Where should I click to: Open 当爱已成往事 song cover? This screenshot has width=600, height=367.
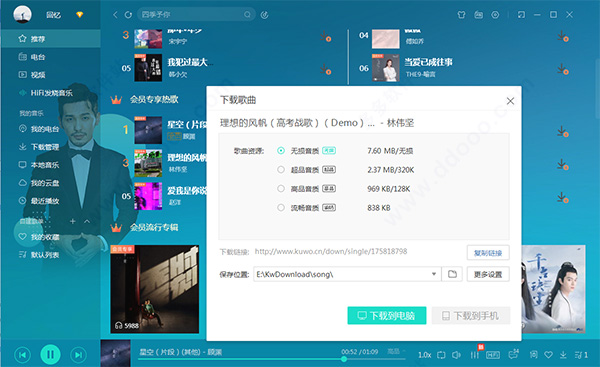point(386,67)
